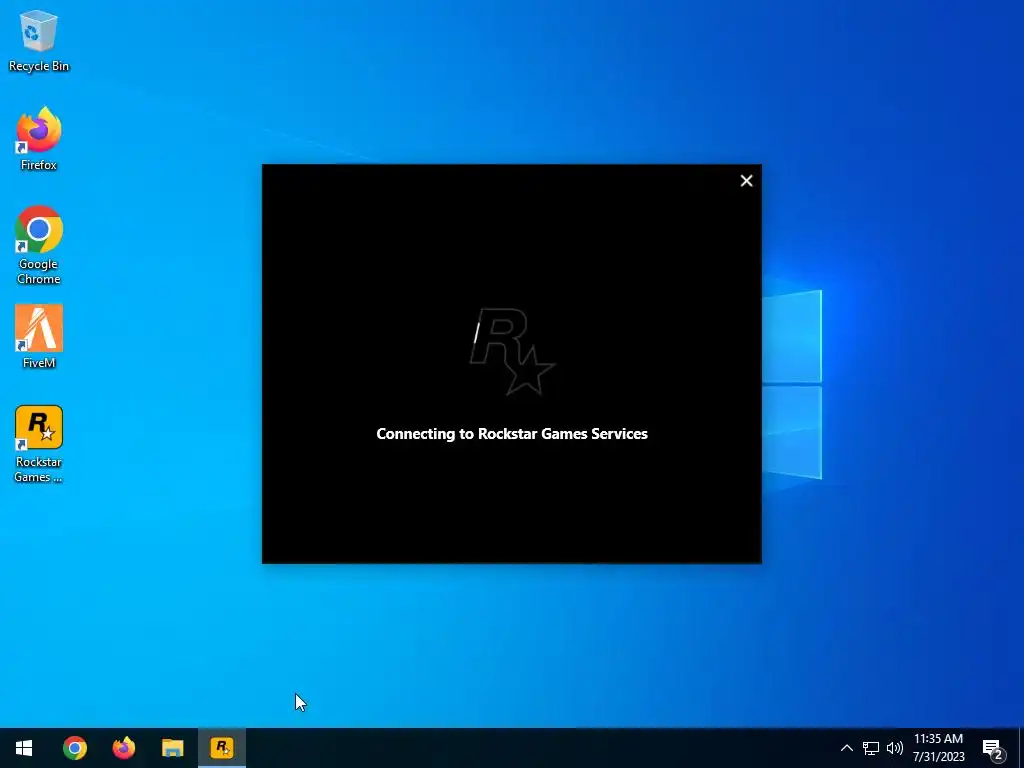This screenshot has height=768, width=1024.
Task: Select the Firefox desktop shortcut
Action: (x=39, y=139)
